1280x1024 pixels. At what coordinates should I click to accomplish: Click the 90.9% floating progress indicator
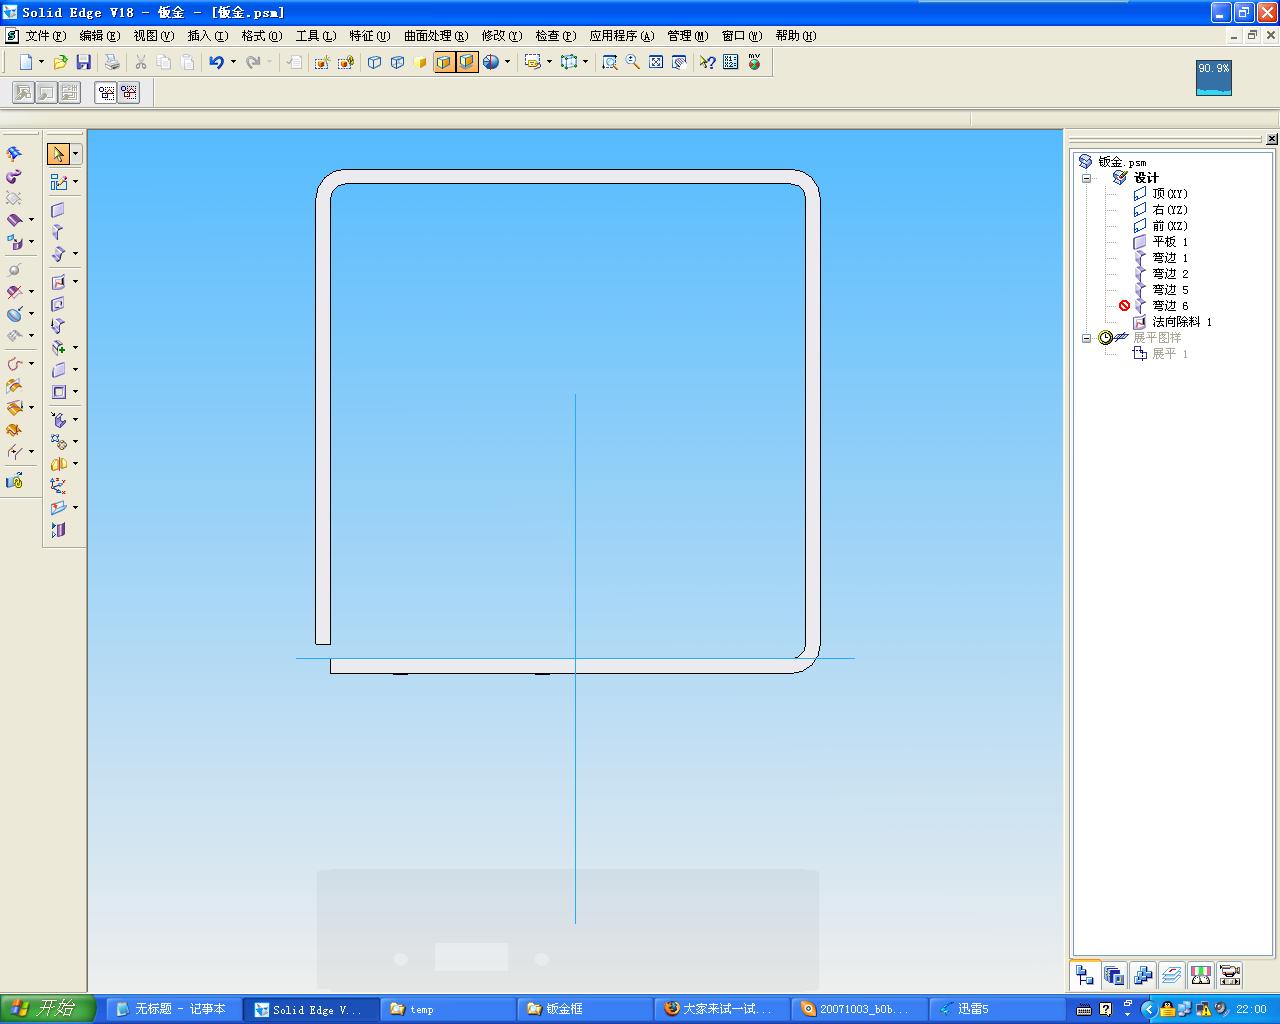point(1214,78)
